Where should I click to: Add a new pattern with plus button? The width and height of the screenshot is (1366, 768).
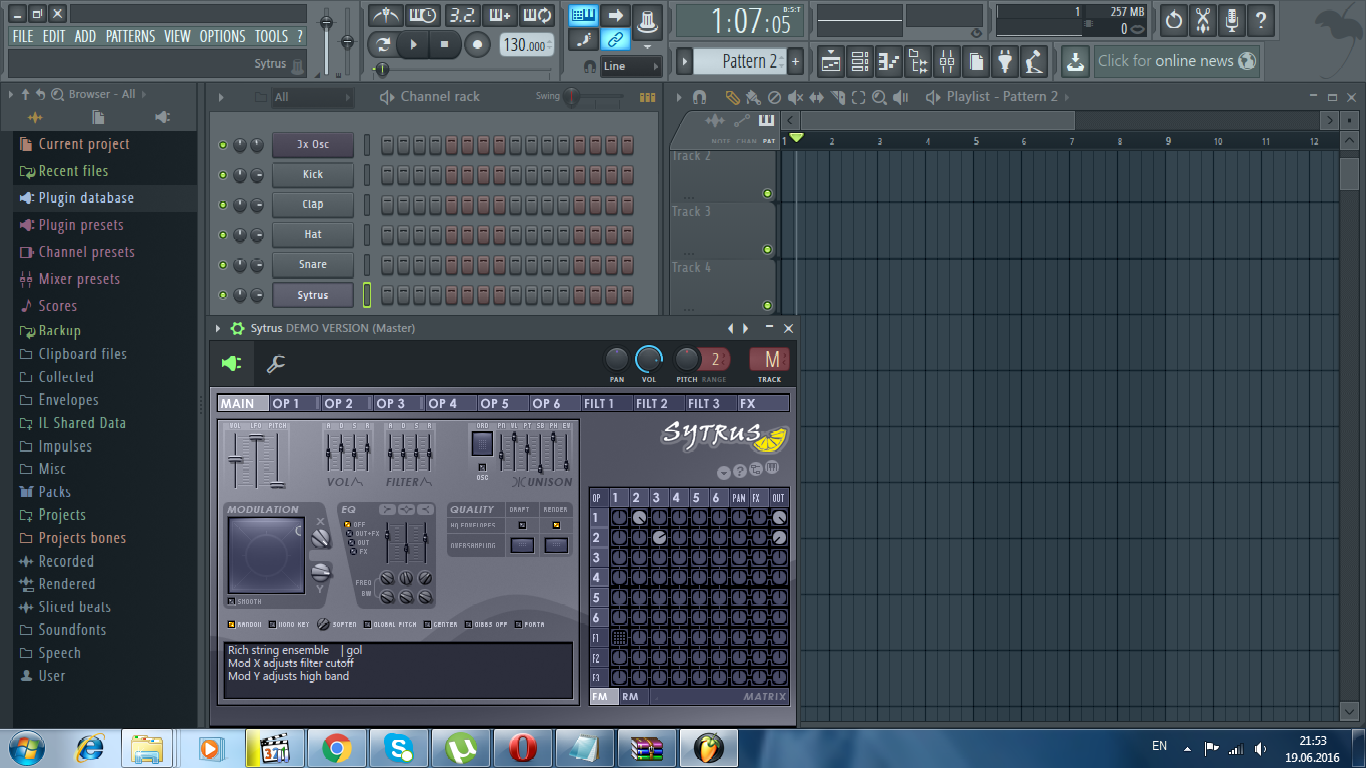[x=796, y=61]
